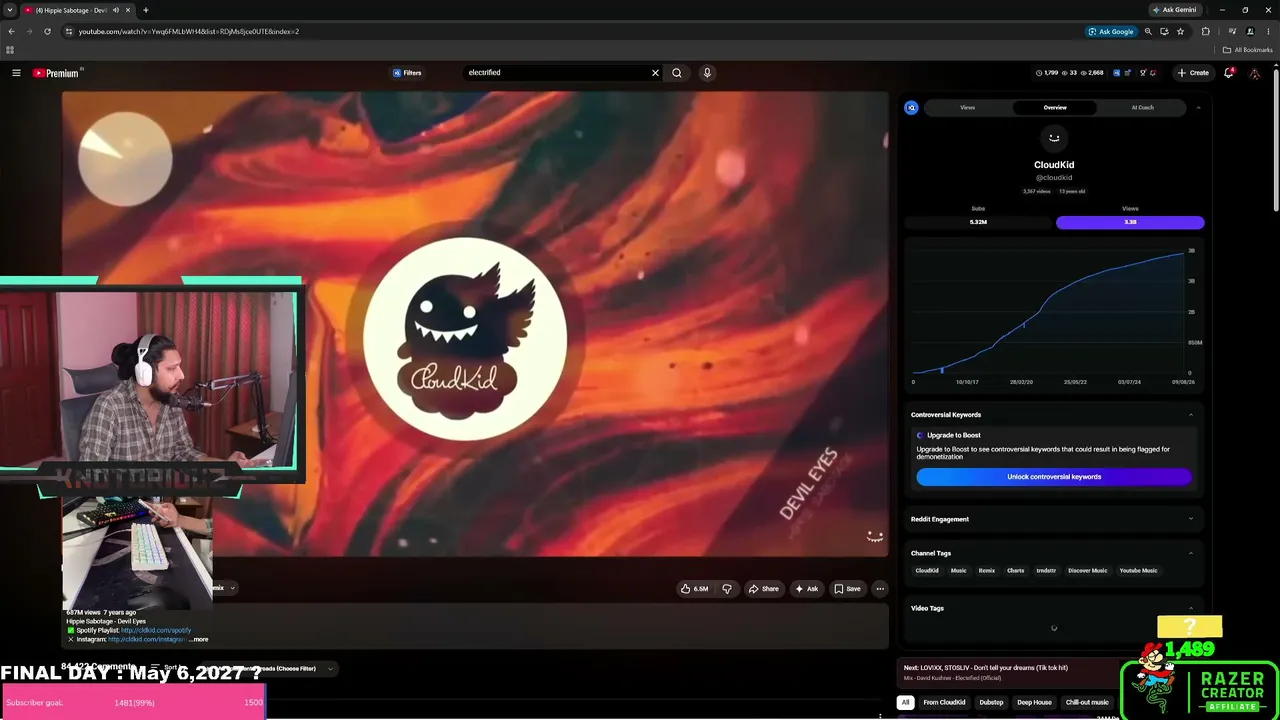Viewport: 1280px width, 720px height.
Task: Dislike the video with thumbs down
Action: 727,589
